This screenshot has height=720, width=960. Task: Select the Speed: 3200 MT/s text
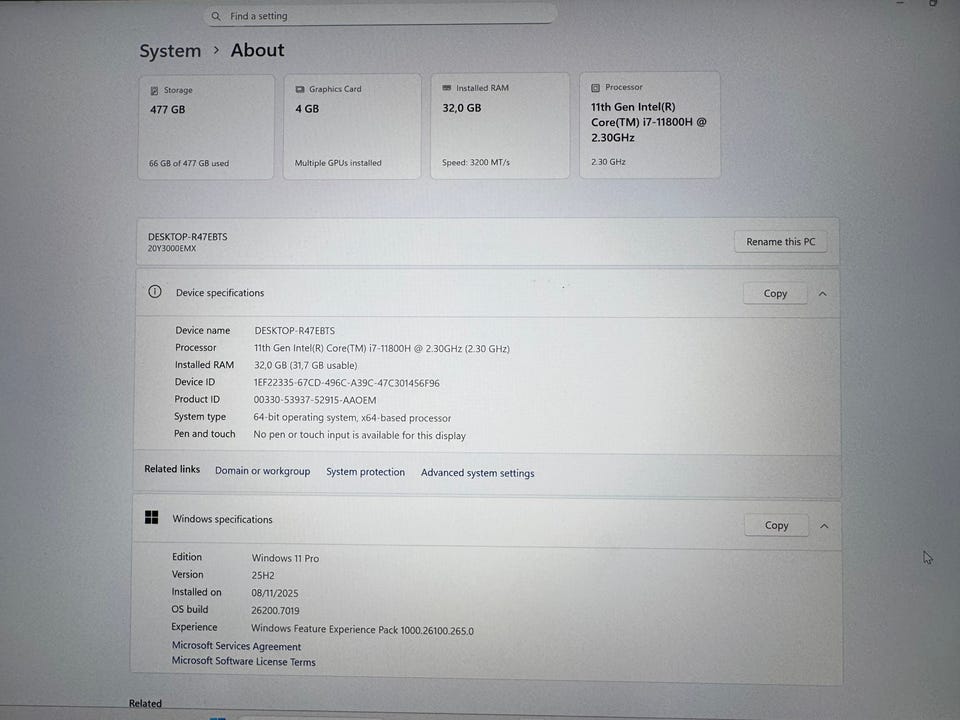pos(476,163)
